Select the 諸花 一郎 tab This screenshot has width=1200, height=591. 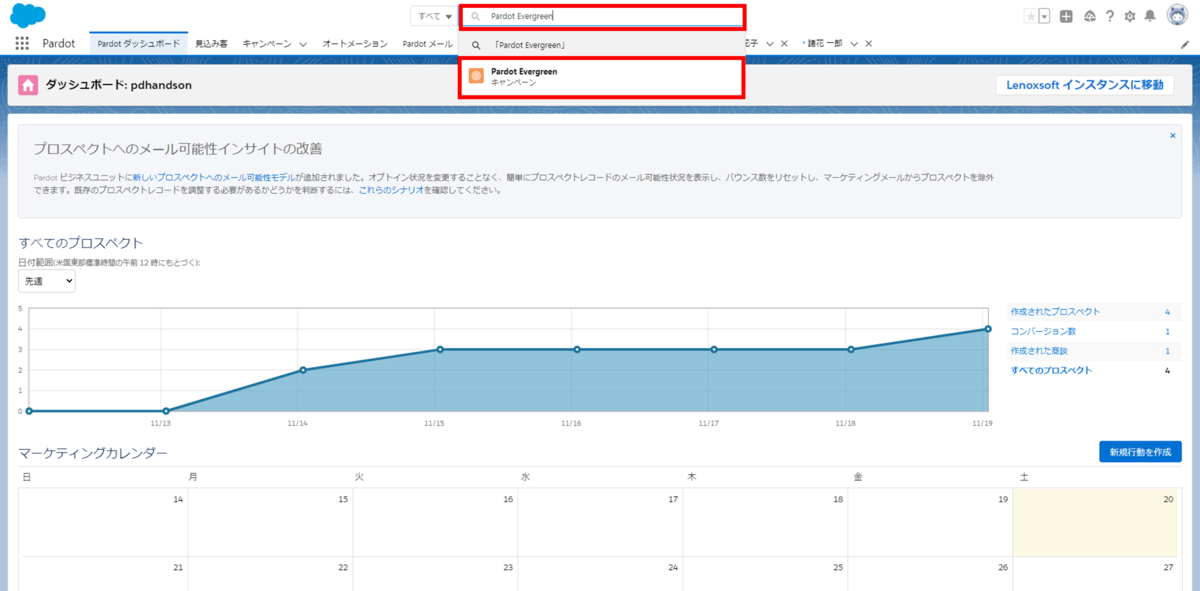[x=824, y=44]
